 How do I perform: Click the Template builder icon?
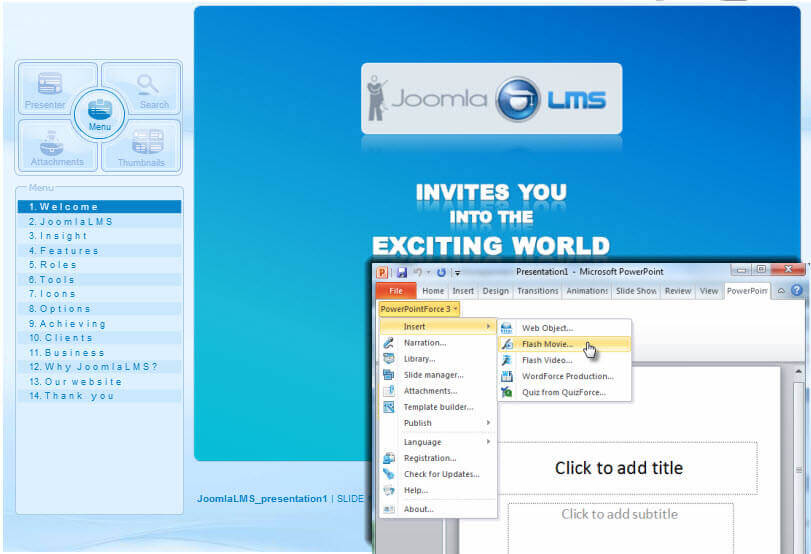(388, 407)
